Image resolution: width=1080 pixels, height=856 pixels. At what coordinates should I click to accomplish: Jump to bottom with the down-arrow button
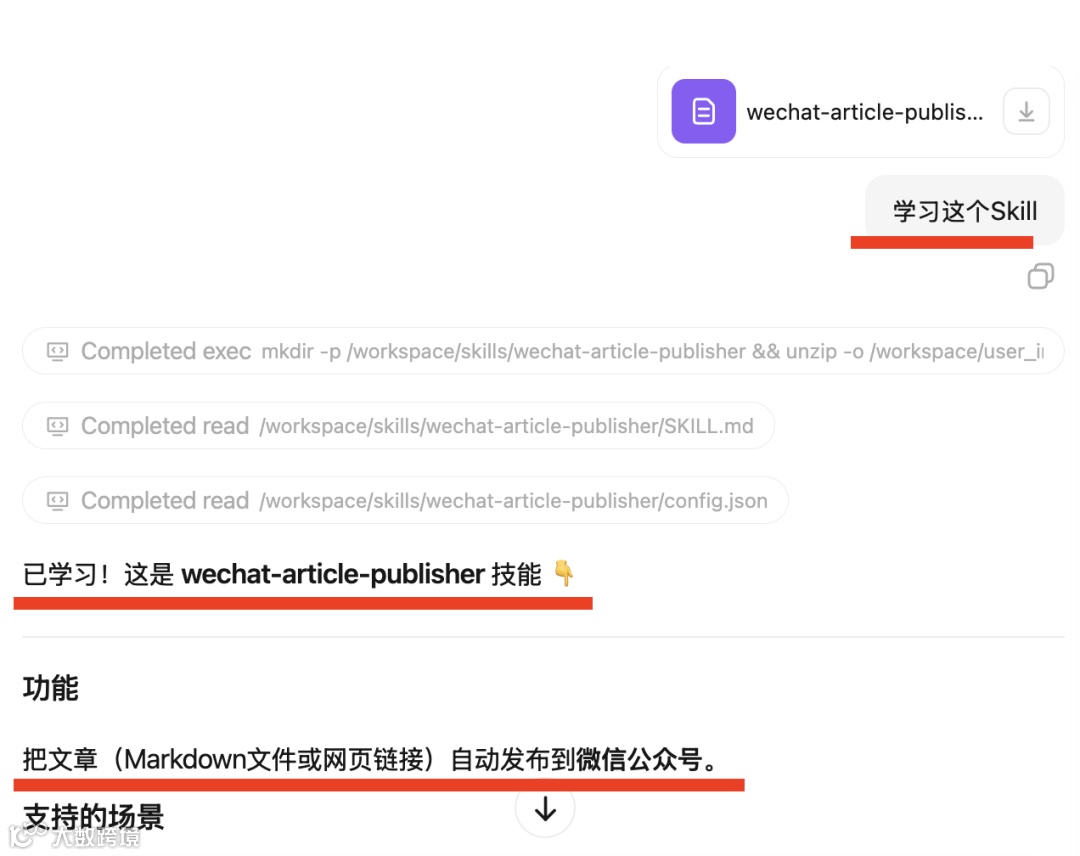tap(545, 808)
